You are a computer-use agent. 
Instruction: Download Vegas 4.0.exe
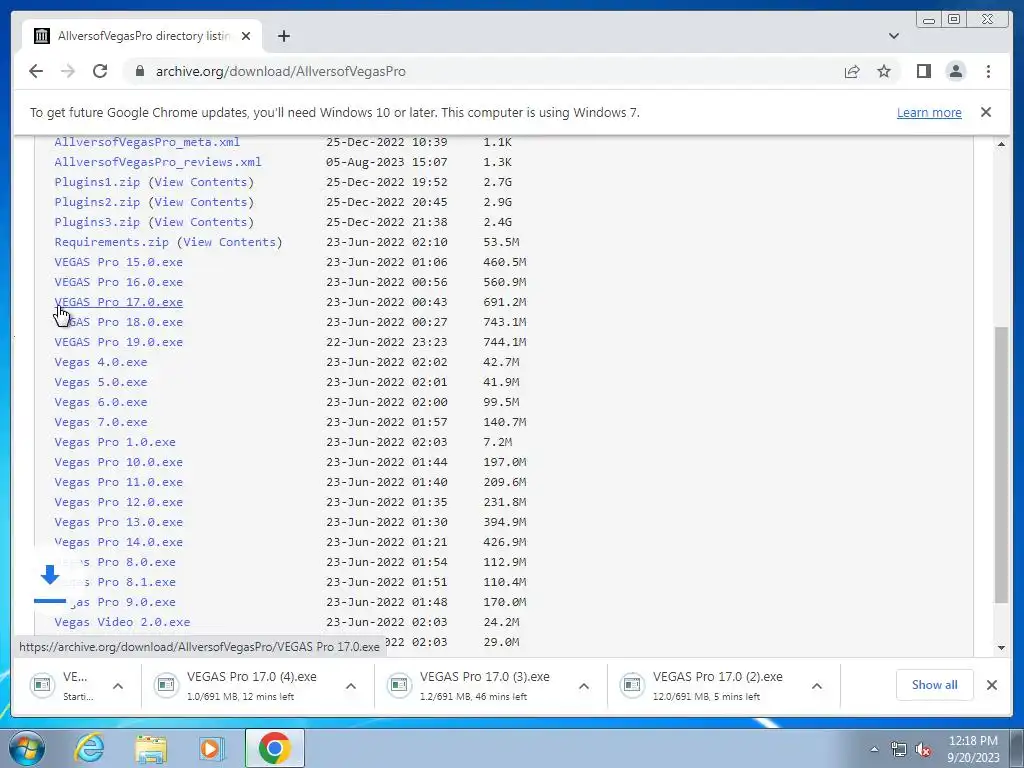101,362
